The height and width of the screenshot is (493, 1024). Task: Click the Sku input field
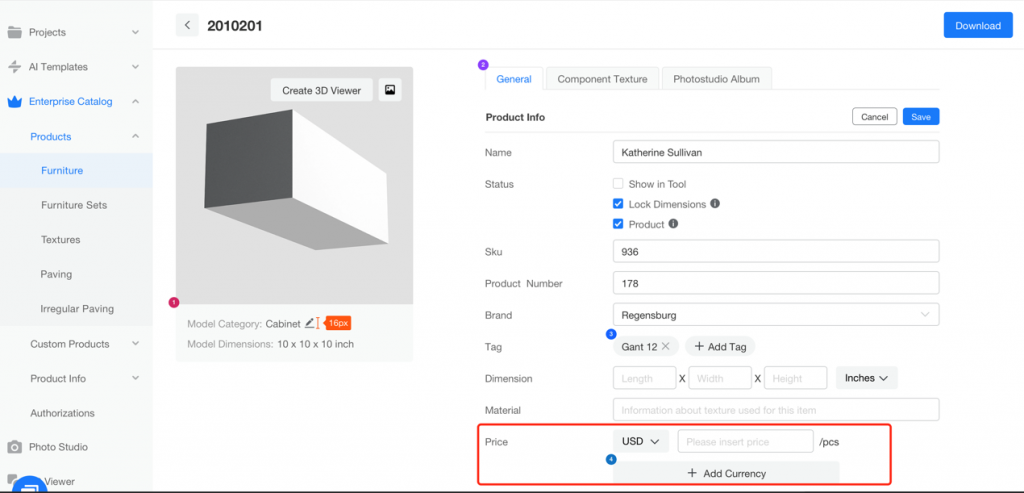775,251
